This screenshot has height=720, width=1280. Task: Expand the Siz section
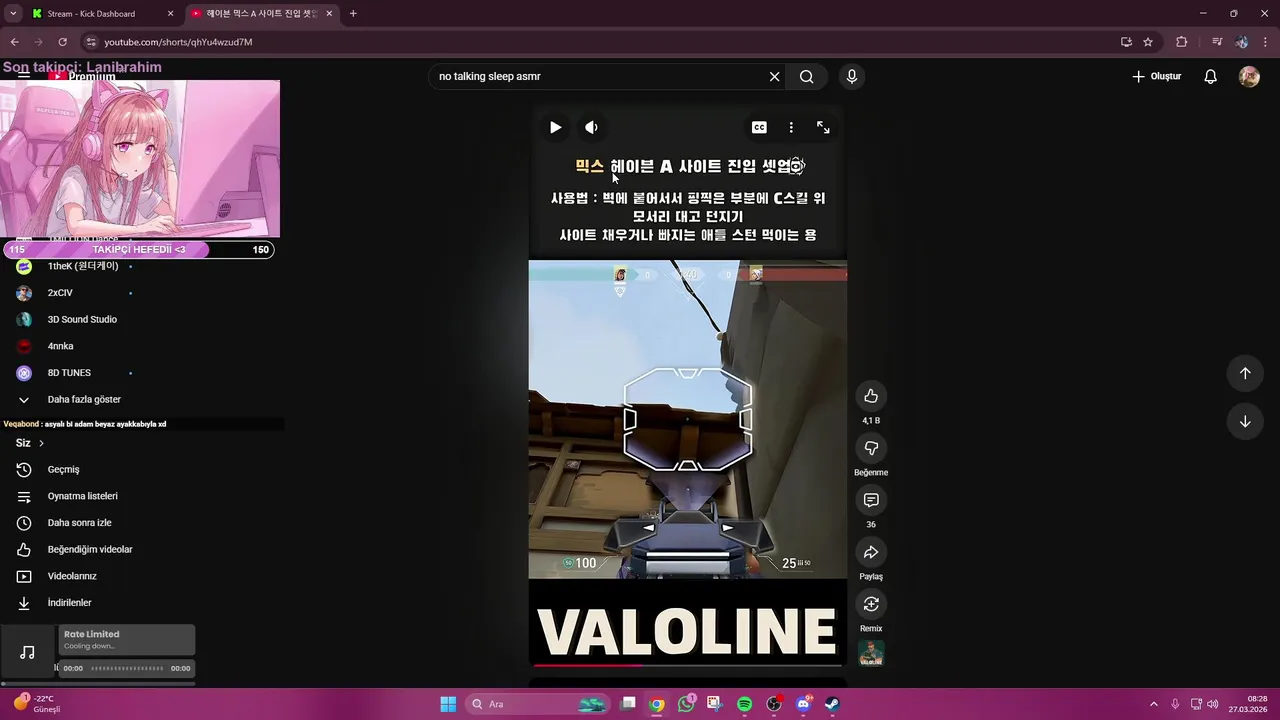coord(30,443)
